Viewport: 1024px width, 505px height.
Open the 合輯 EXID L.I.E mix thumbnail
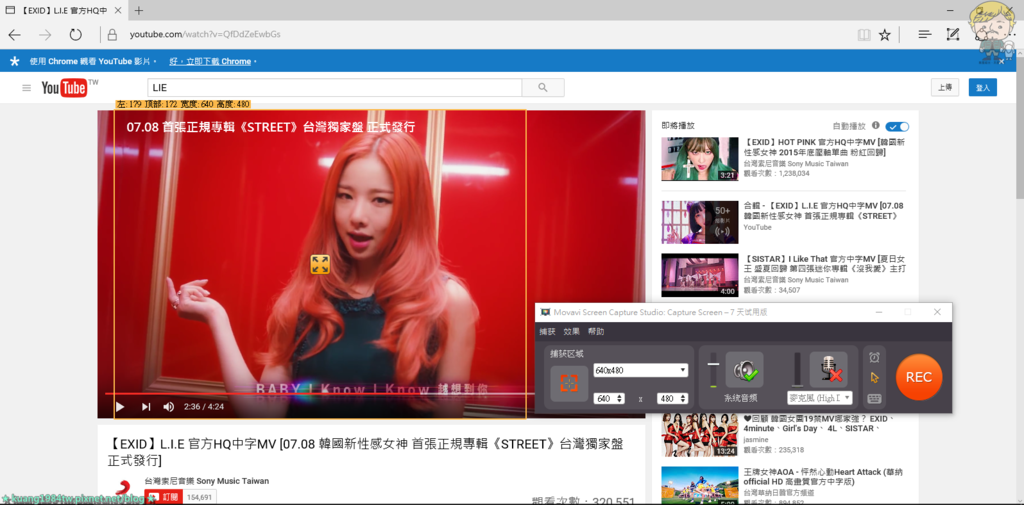[699, 222]
